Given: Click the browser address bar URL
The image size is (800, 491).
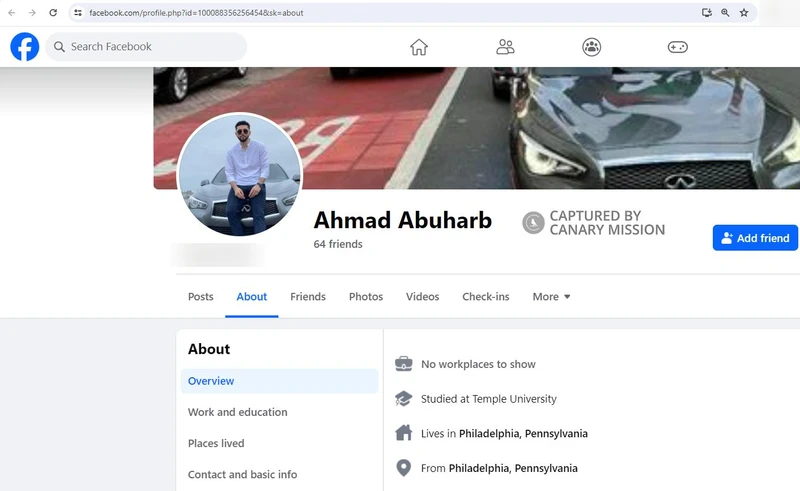Looking at the screenshot, I should [x=196, y=13].
